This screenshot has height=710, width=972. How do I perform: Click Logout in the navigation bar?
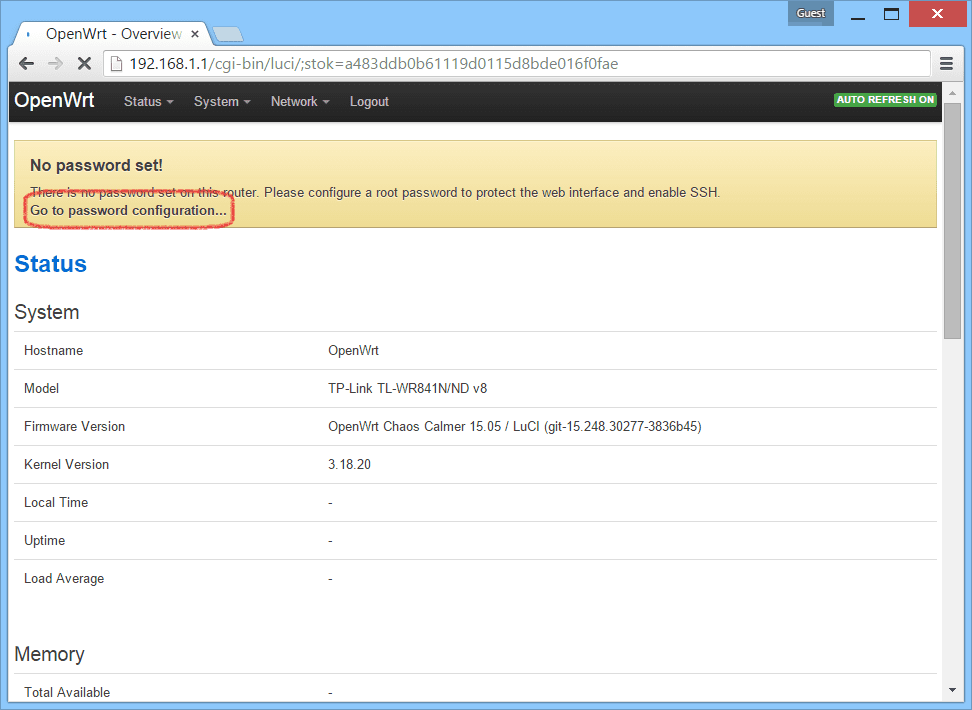tap(369, 102)
